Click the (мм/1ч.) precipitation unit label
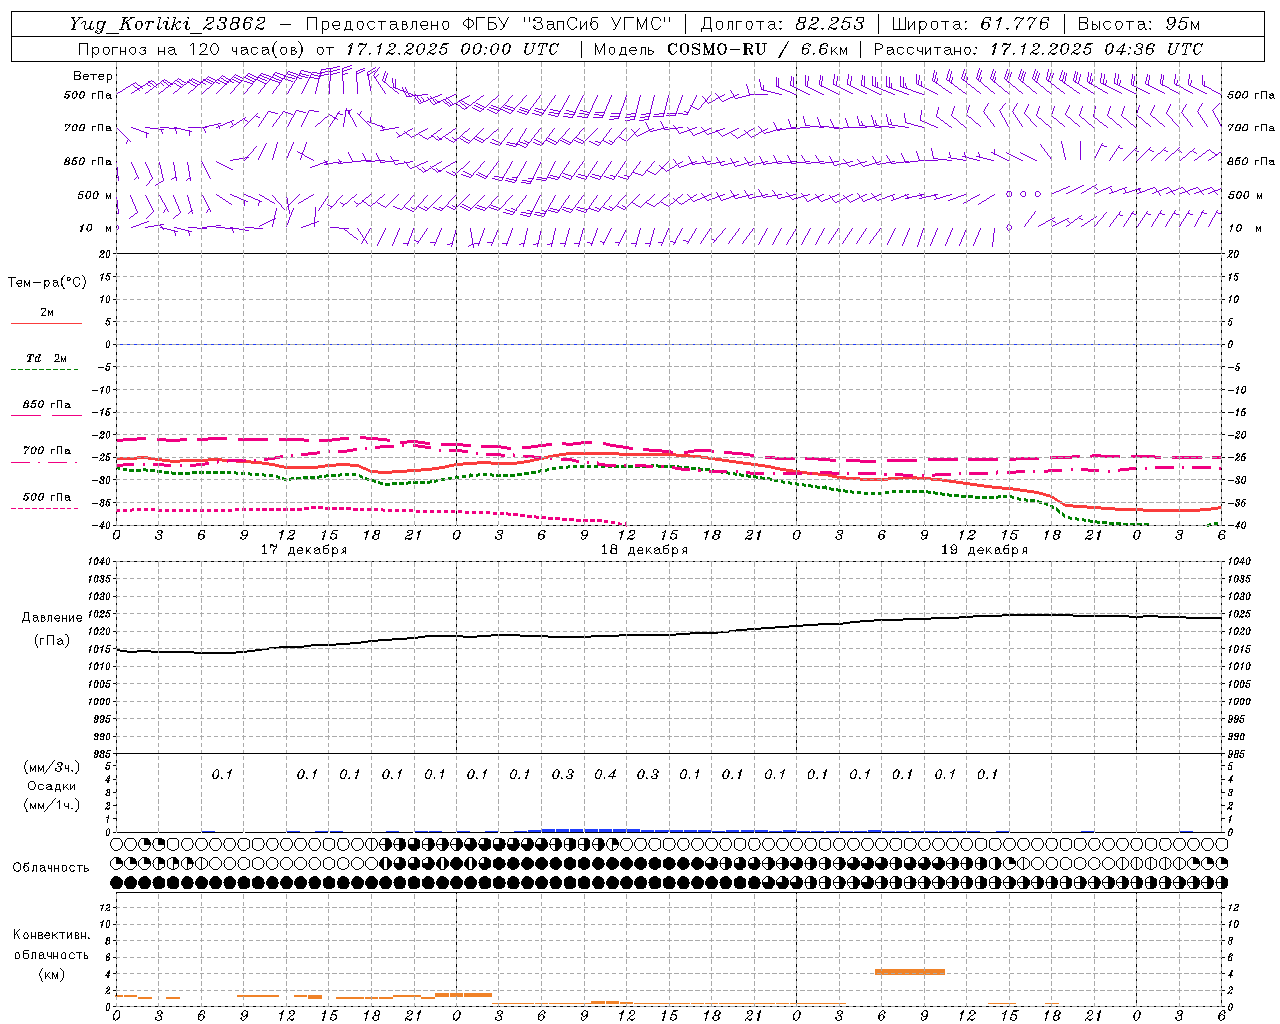1280x1024 pixels. (x=51, y=805)
